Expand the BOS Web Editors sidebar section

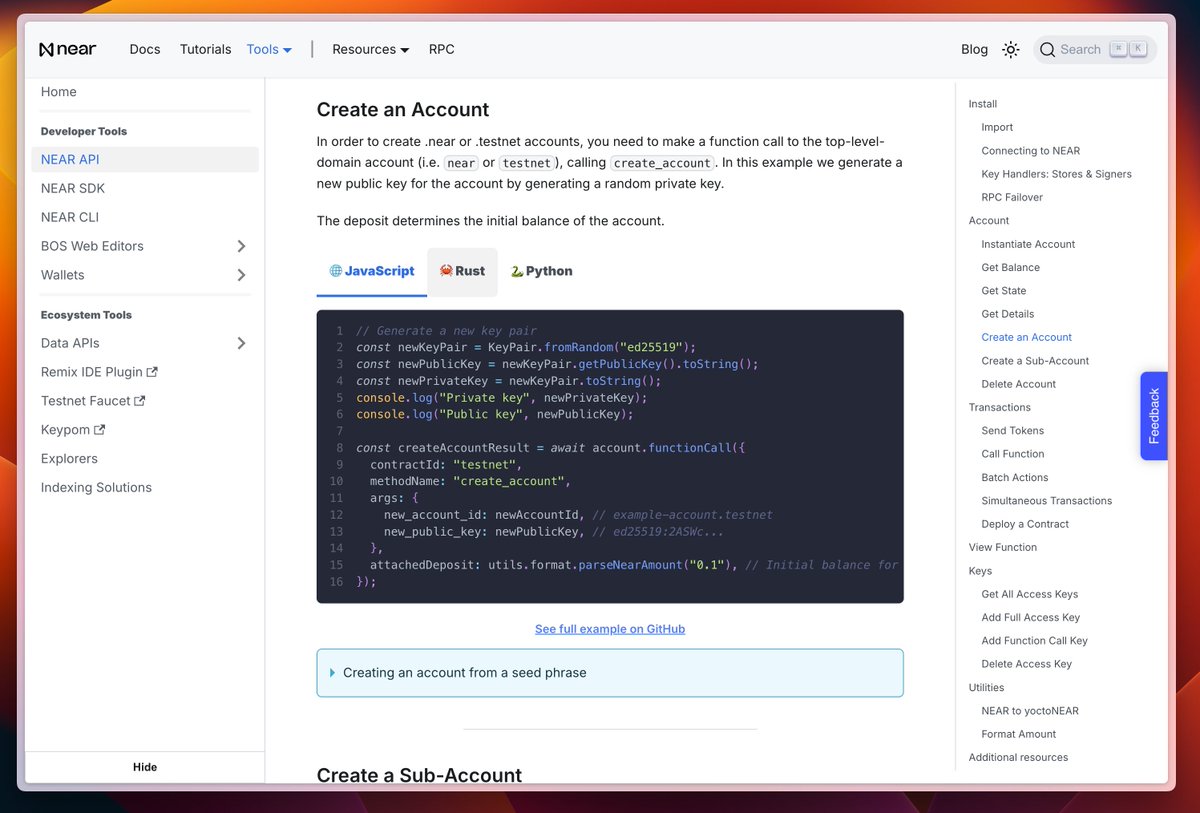click(x=241, y=246)
